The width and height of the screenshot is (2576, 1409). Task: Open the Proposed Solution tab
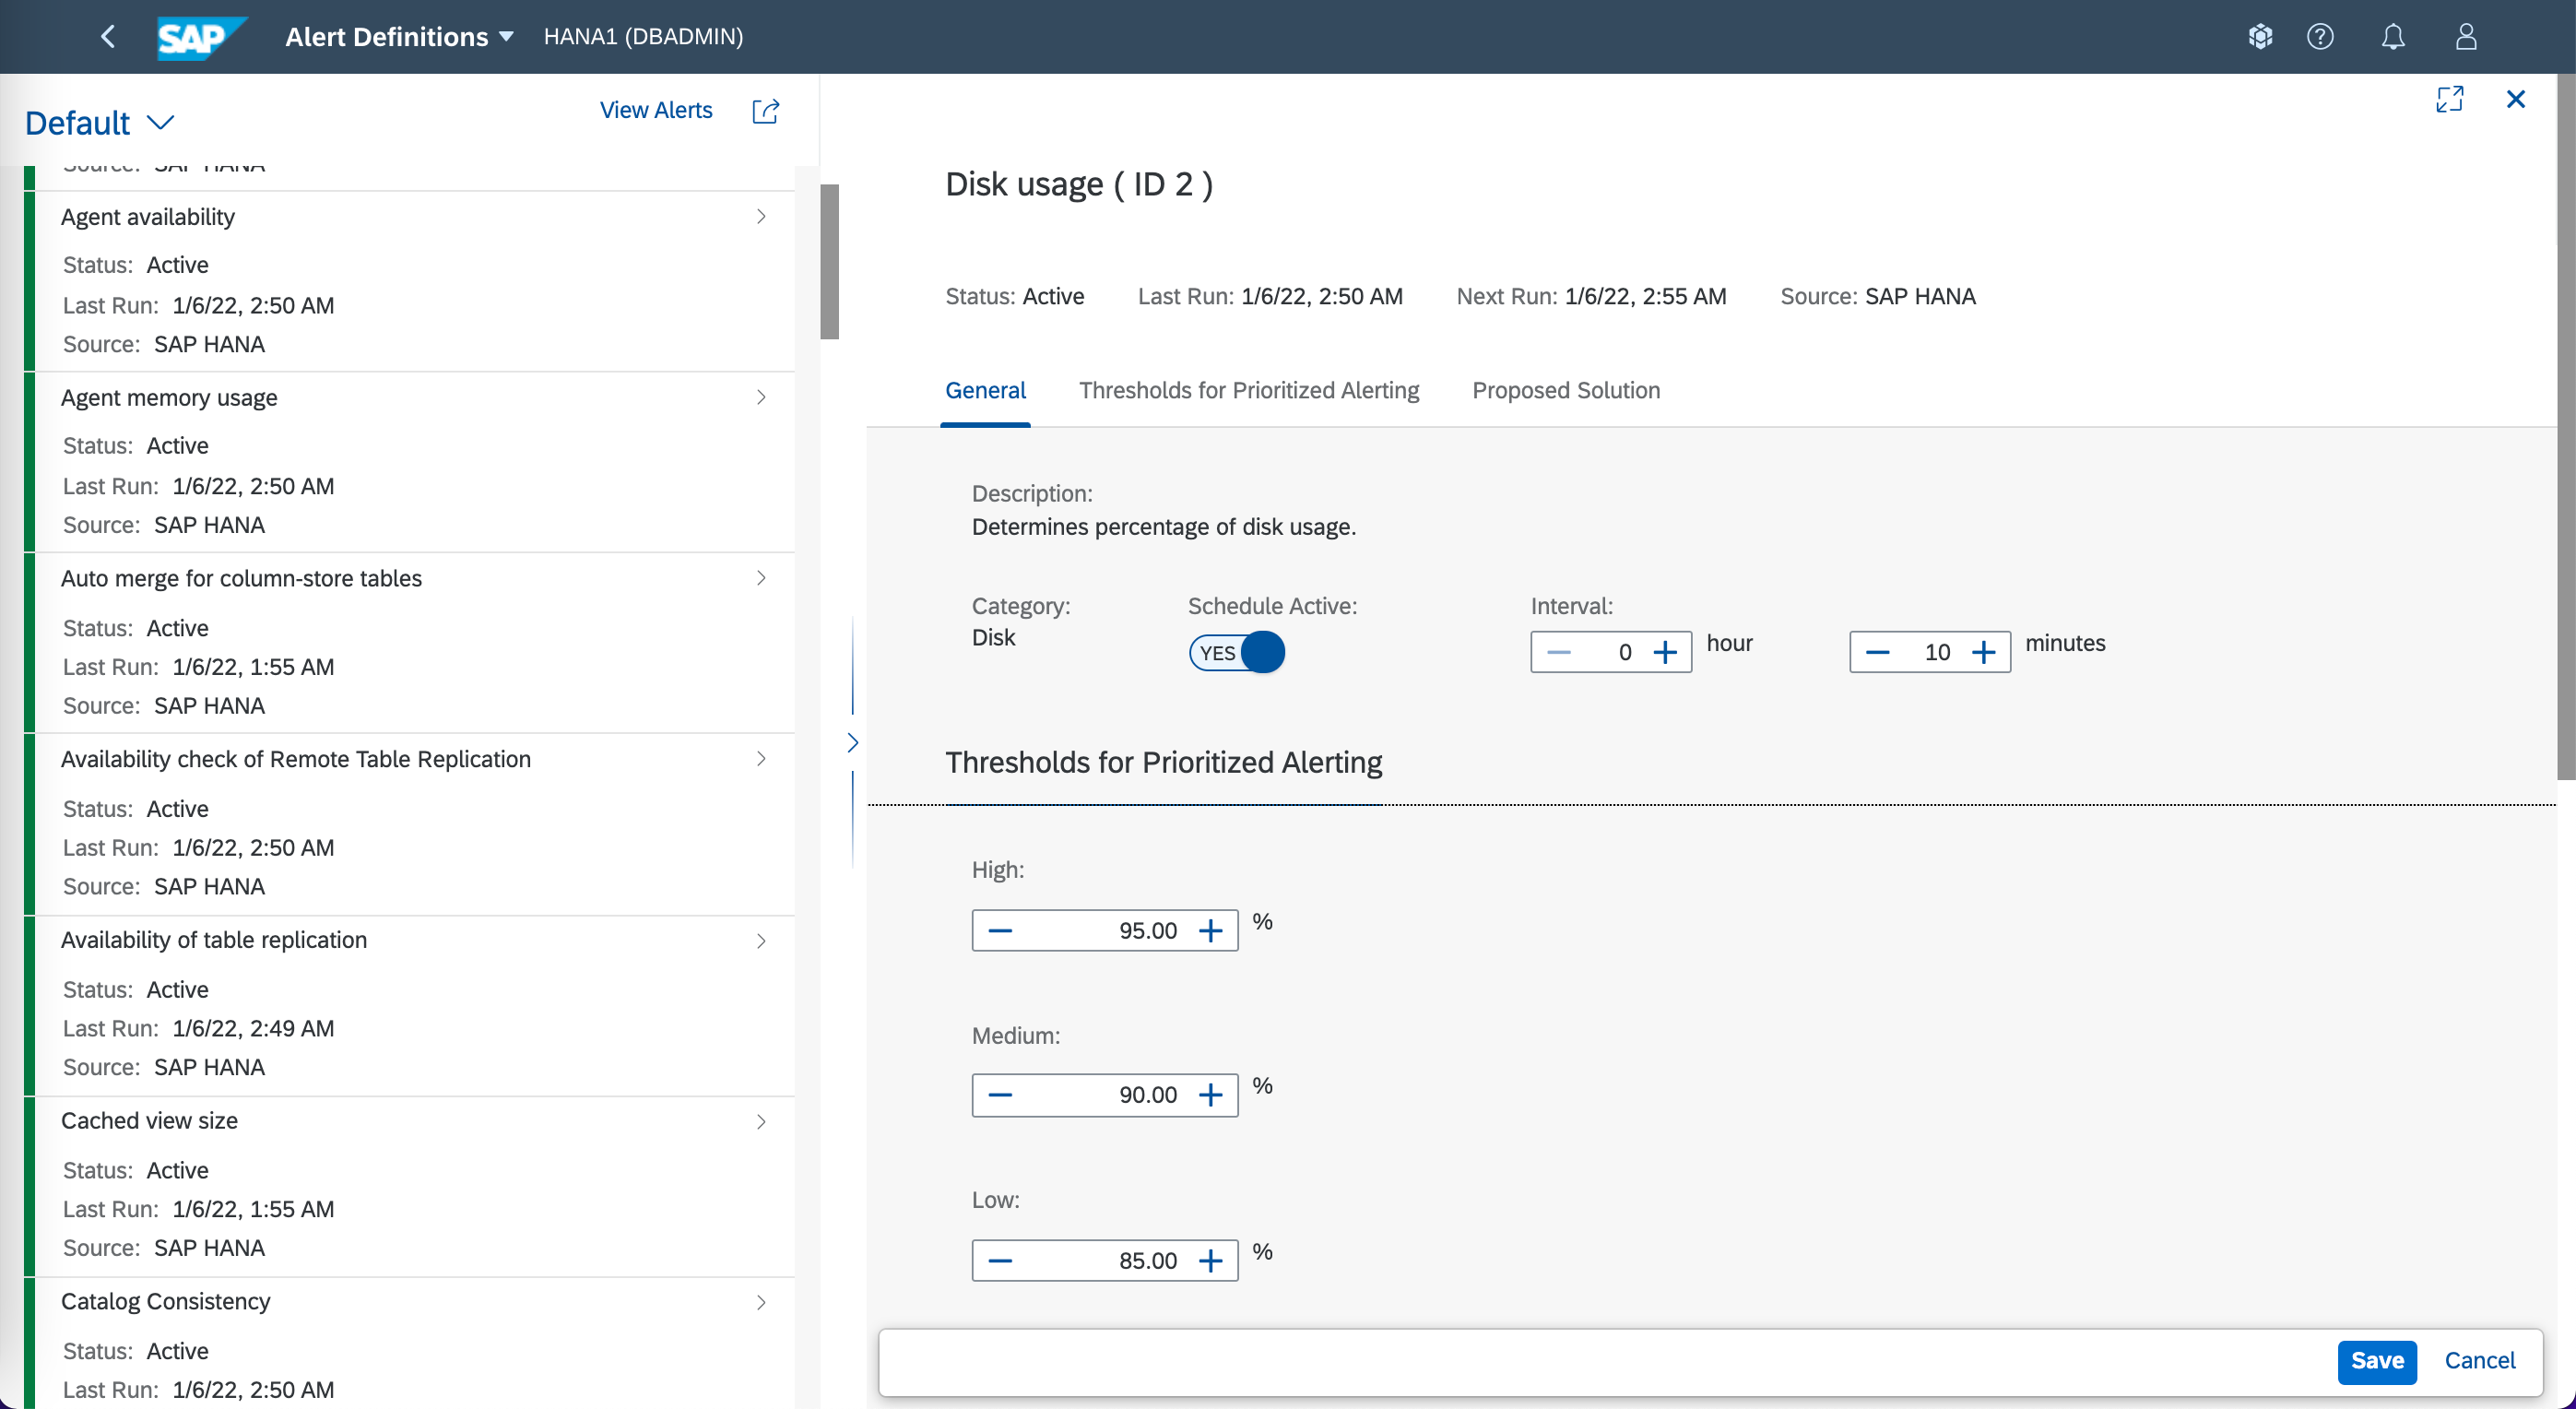[x=1565, y=390]
